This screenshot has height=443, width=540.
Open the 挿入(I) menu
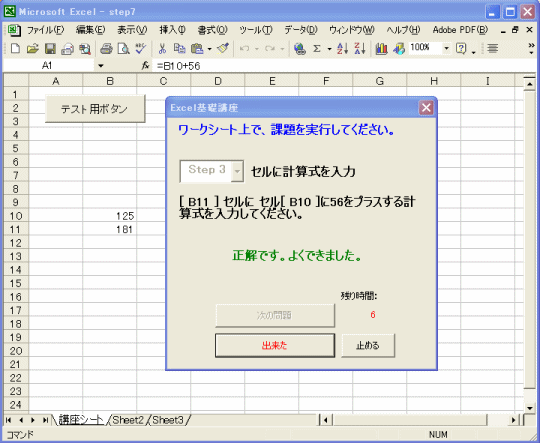172,30
